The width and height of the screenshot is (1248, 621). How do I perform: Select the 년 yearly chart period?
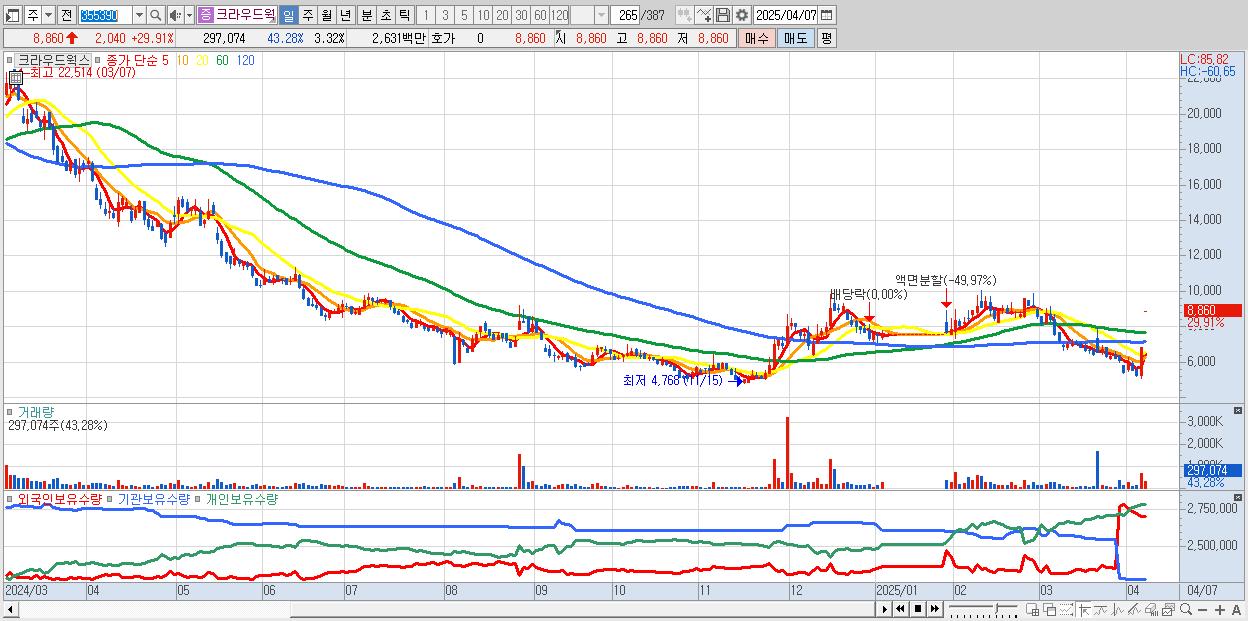pyautogui.click(x=345, y=15)
